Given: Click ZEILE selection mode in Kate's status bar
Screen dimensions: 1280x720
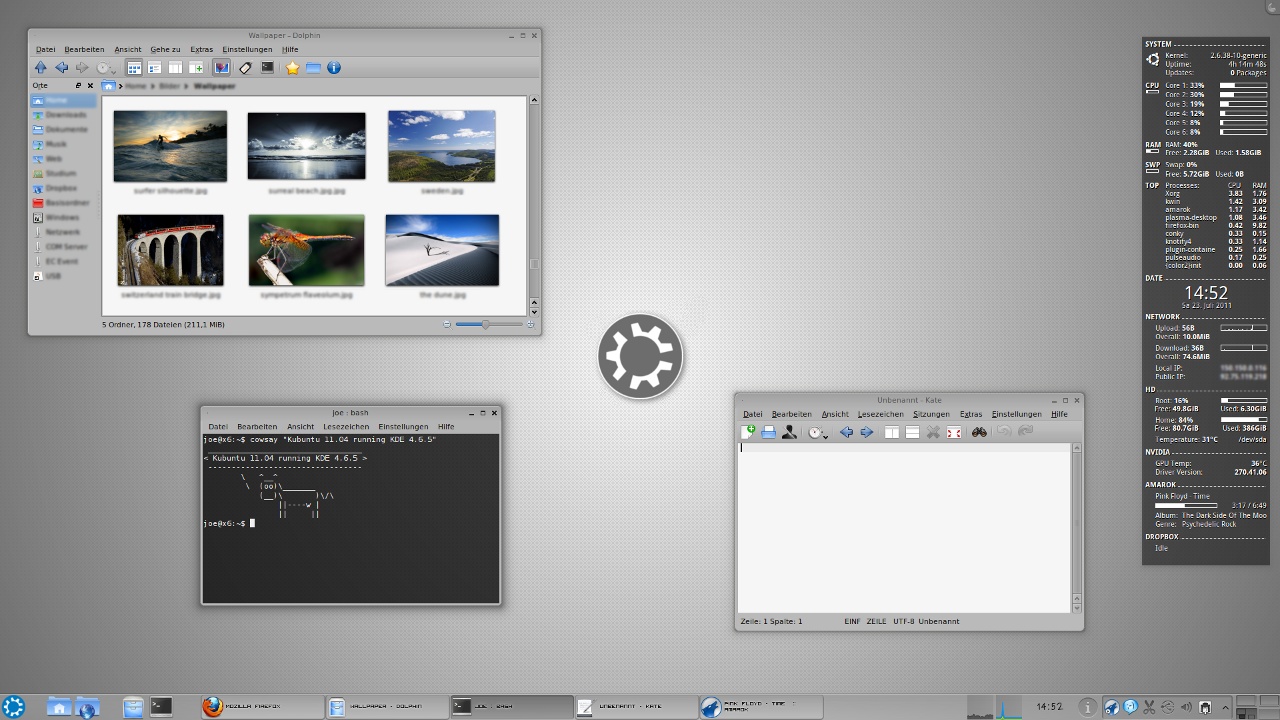Looking at the screenshot, I should pyautogui.click(x=877, y=622).
